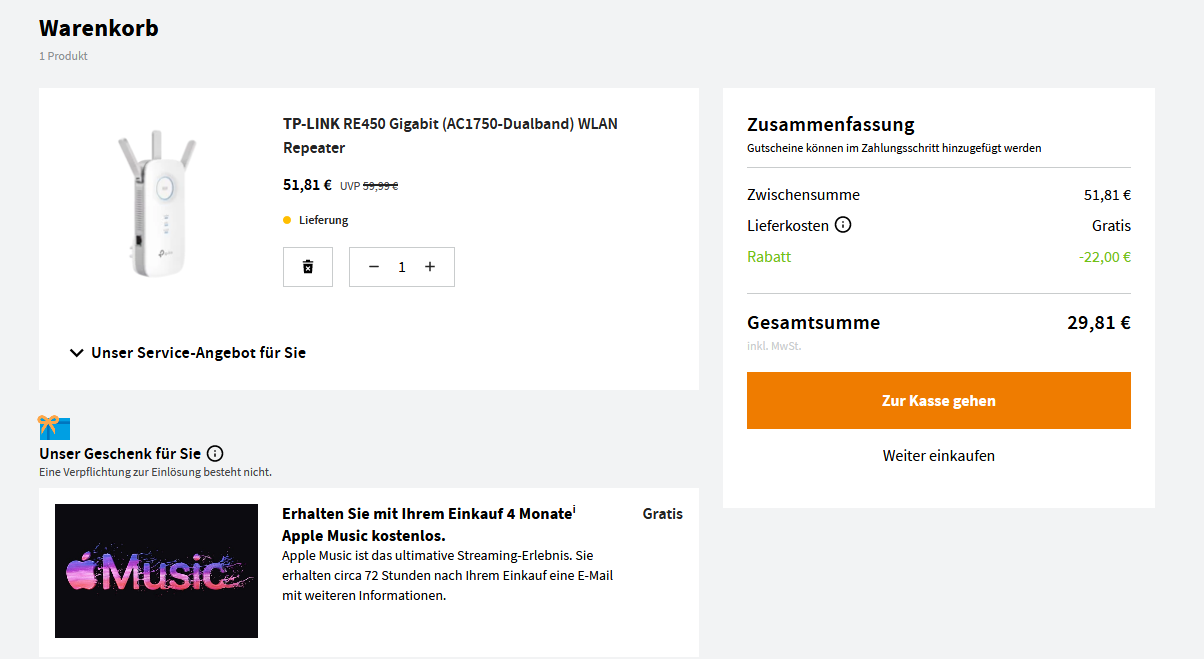
Task: Click the Lieferkosten info icon
Action: [x=843, y=225]
